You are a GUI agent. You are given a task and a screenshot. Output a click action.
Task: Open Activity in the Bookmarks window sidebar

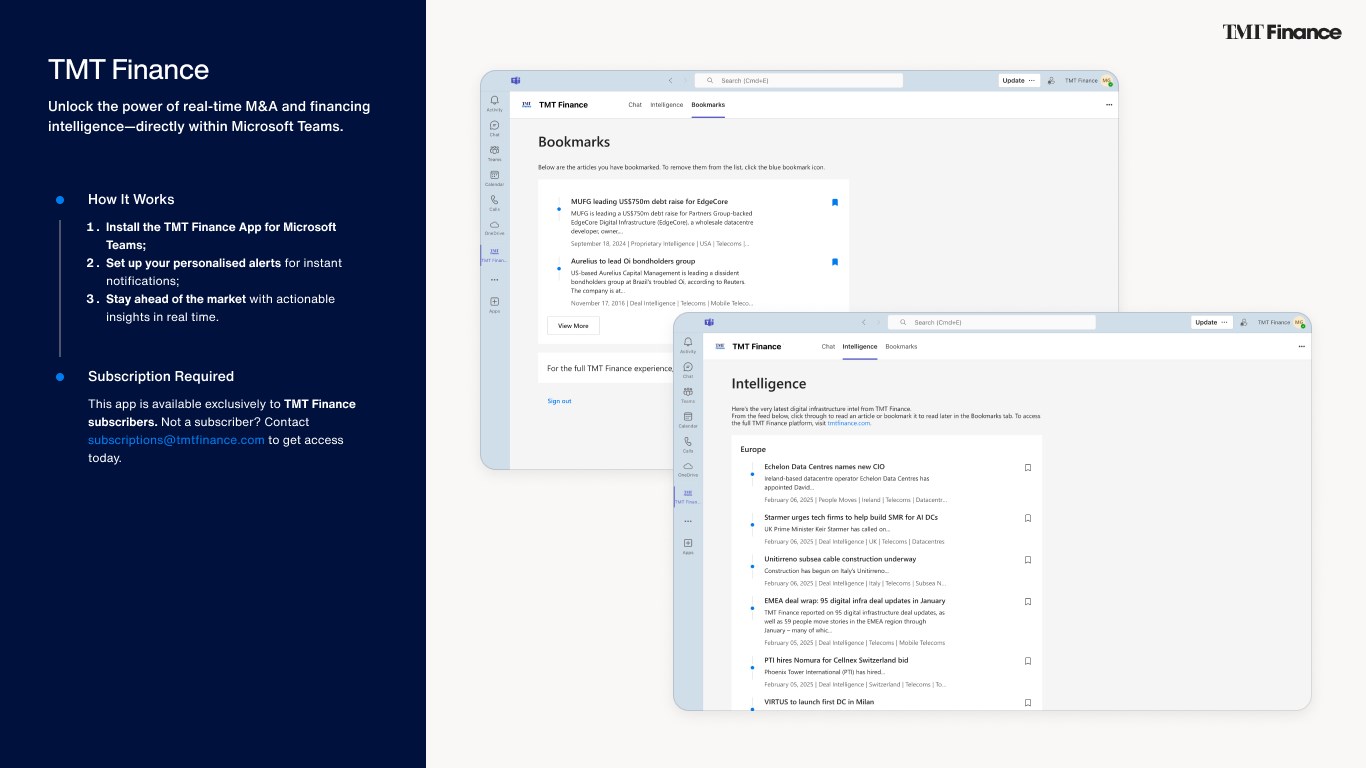pyautogui.click(x=494, y=102)
